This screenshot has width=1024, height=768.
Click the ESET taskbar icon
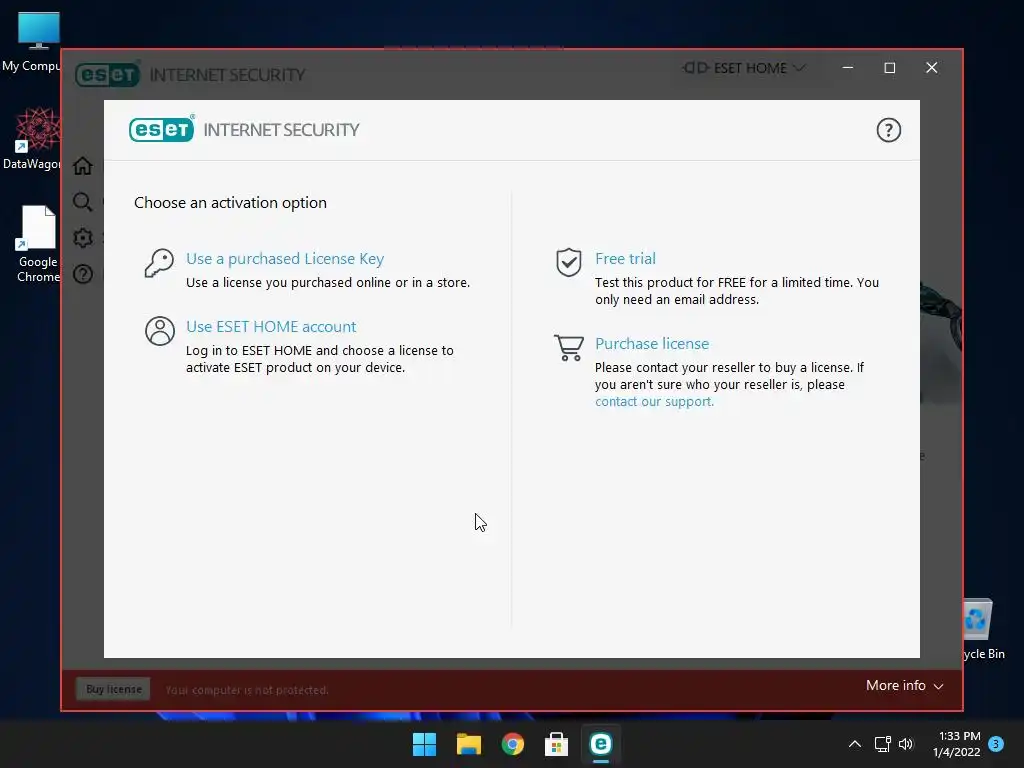[x=600, y=744]
